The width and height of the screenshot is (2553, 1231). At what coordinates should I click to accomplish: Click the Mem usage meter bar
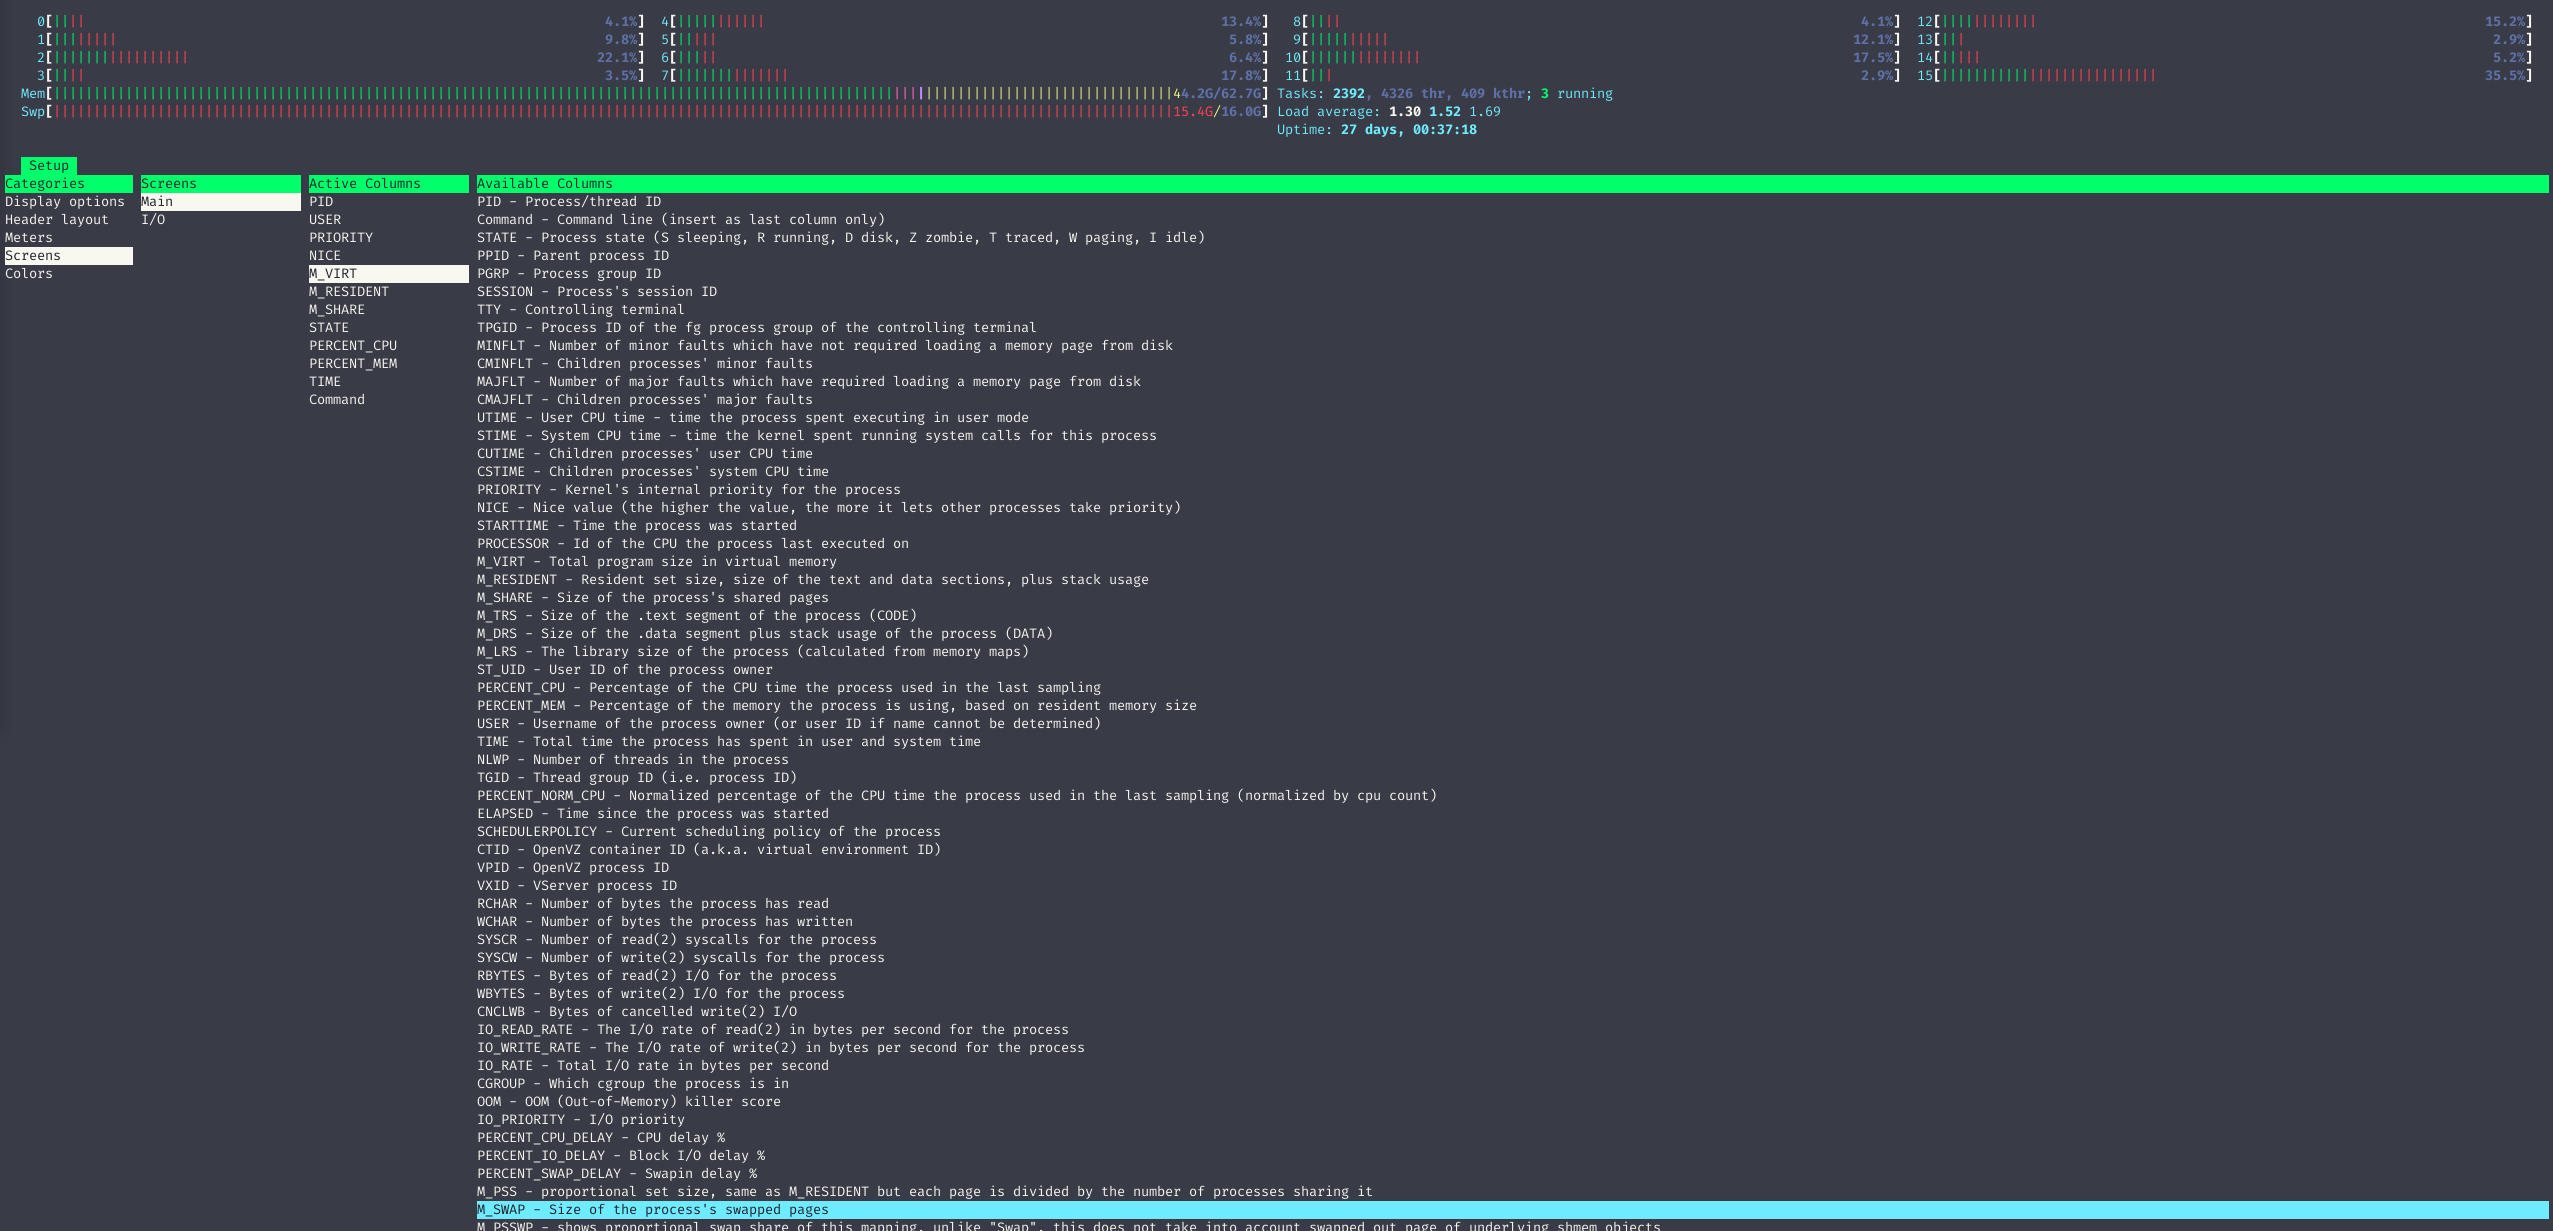610,94
